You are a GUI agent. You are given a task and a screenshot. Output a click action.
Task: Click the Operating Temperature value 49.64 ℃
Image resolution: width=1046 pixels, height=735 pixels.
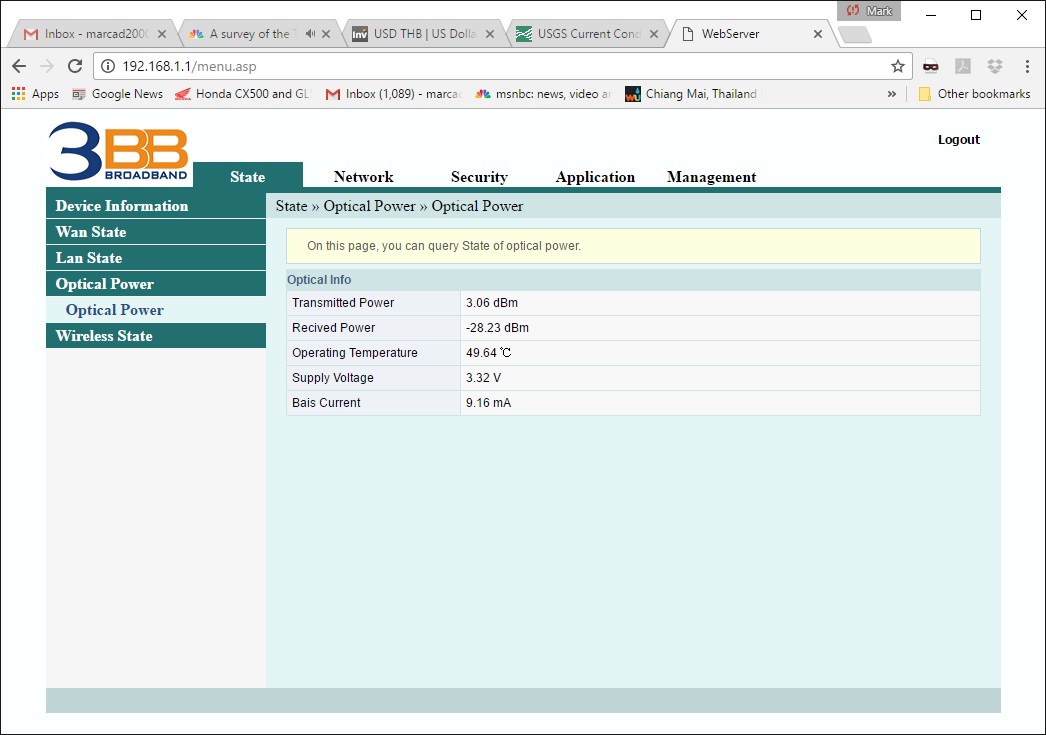tap(488, 353)
